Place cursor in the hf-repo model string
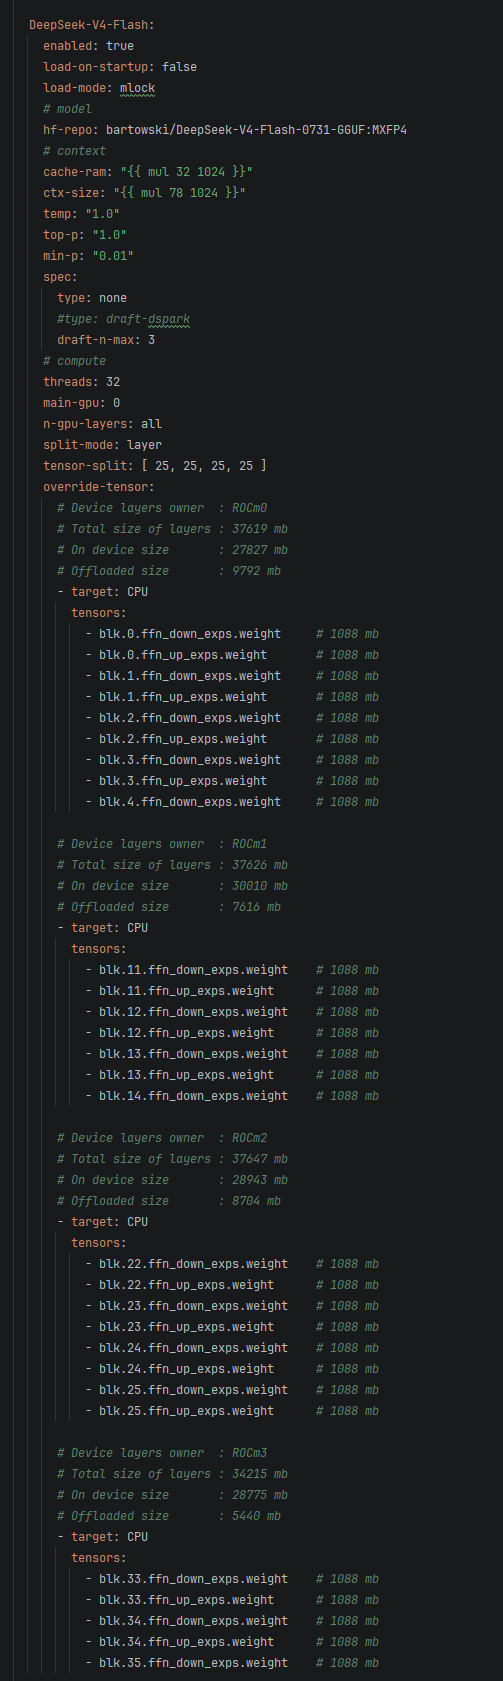This screenshot has width=503, height=1681. click(256, 130)
